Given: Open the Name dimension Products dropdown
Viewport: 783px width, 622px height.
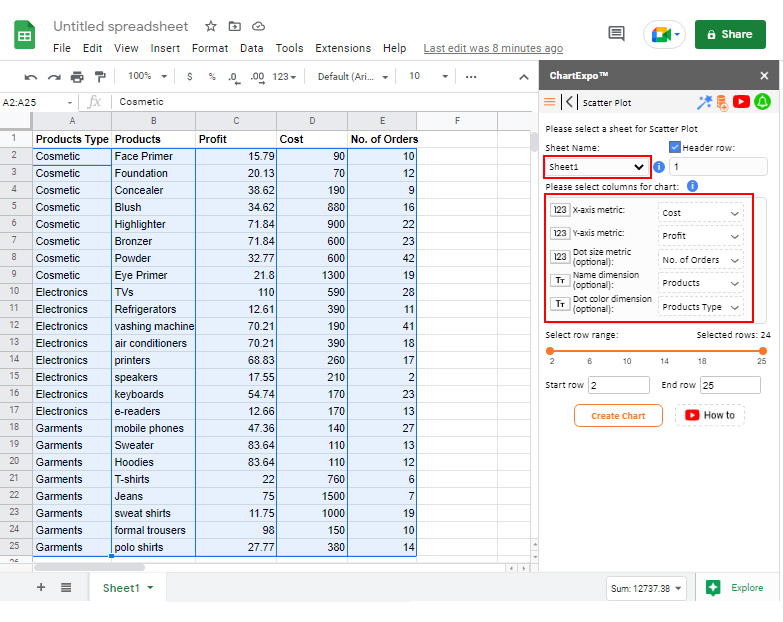Looking at the screenshot, I should [x=700, y=283].
